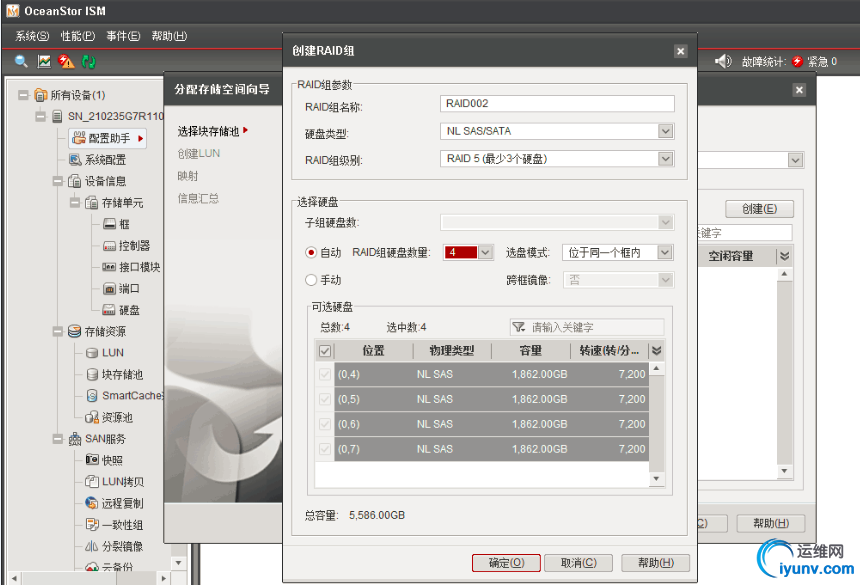The image size is (860, 585).
Task: Open the SmartCache node icon
Action: [92, 395]
